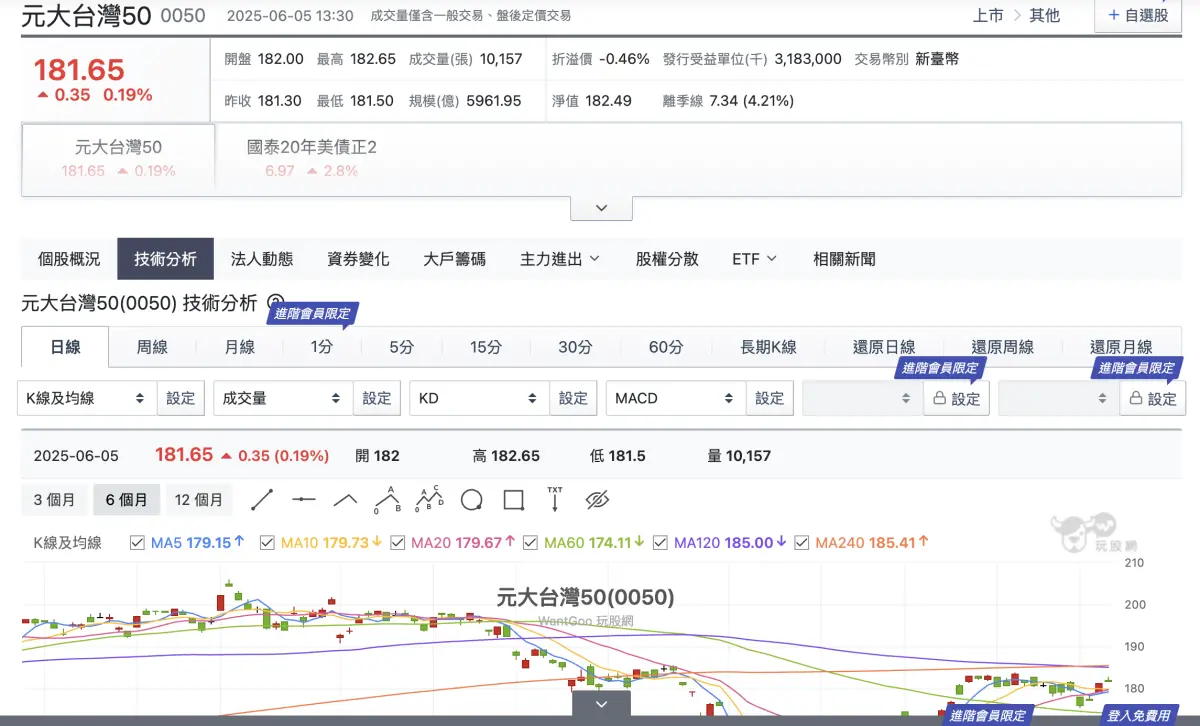
Task: Click the 其他 breadcrumb link
Action: tap(1045, 15)
